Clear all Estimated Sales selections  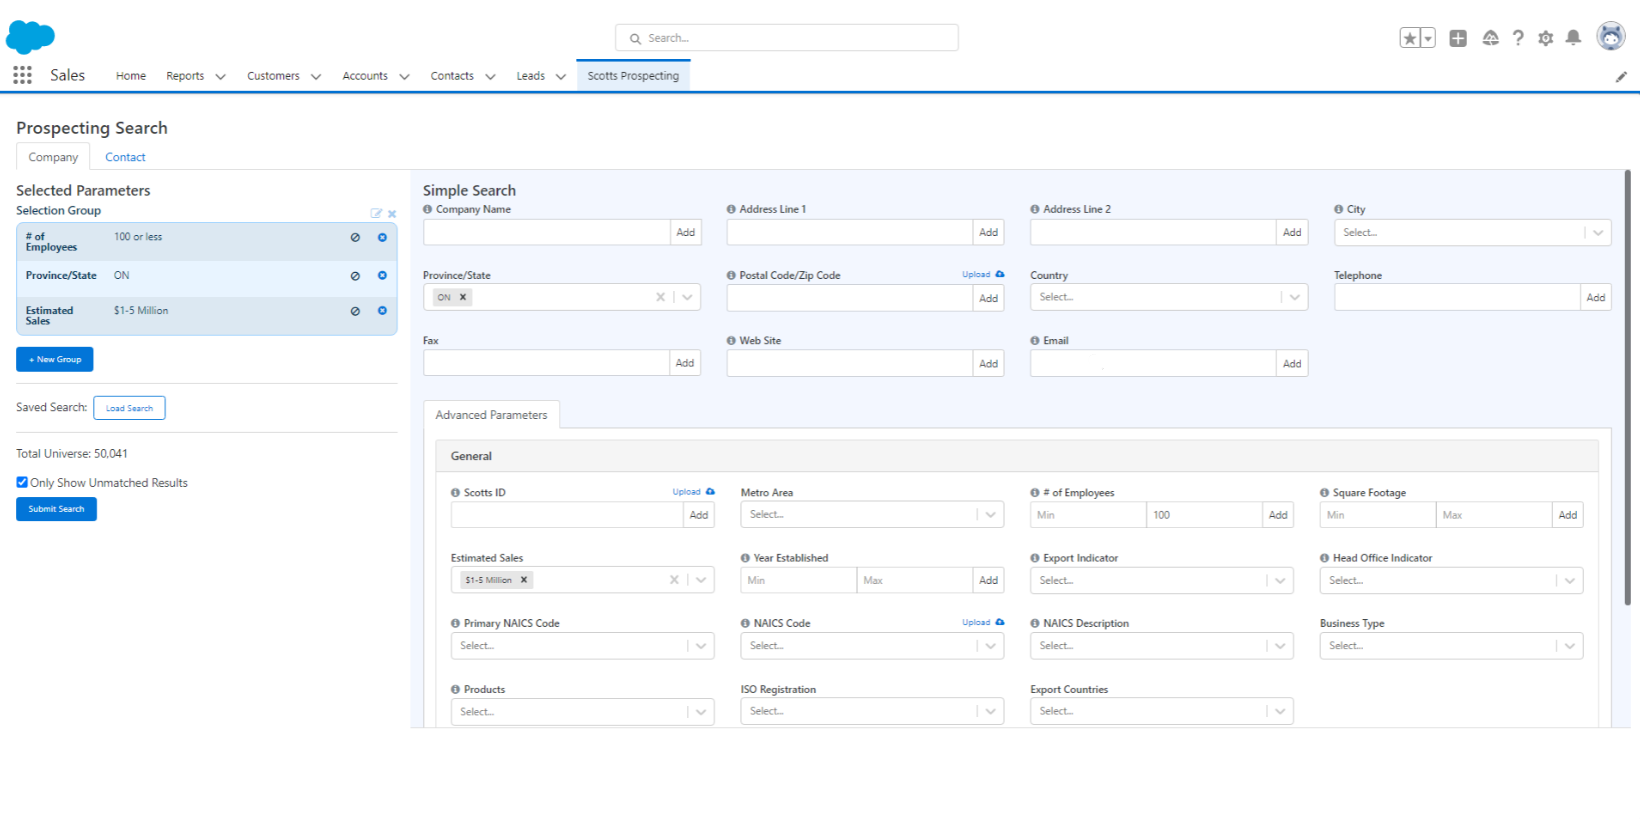[x=674, y=580]
